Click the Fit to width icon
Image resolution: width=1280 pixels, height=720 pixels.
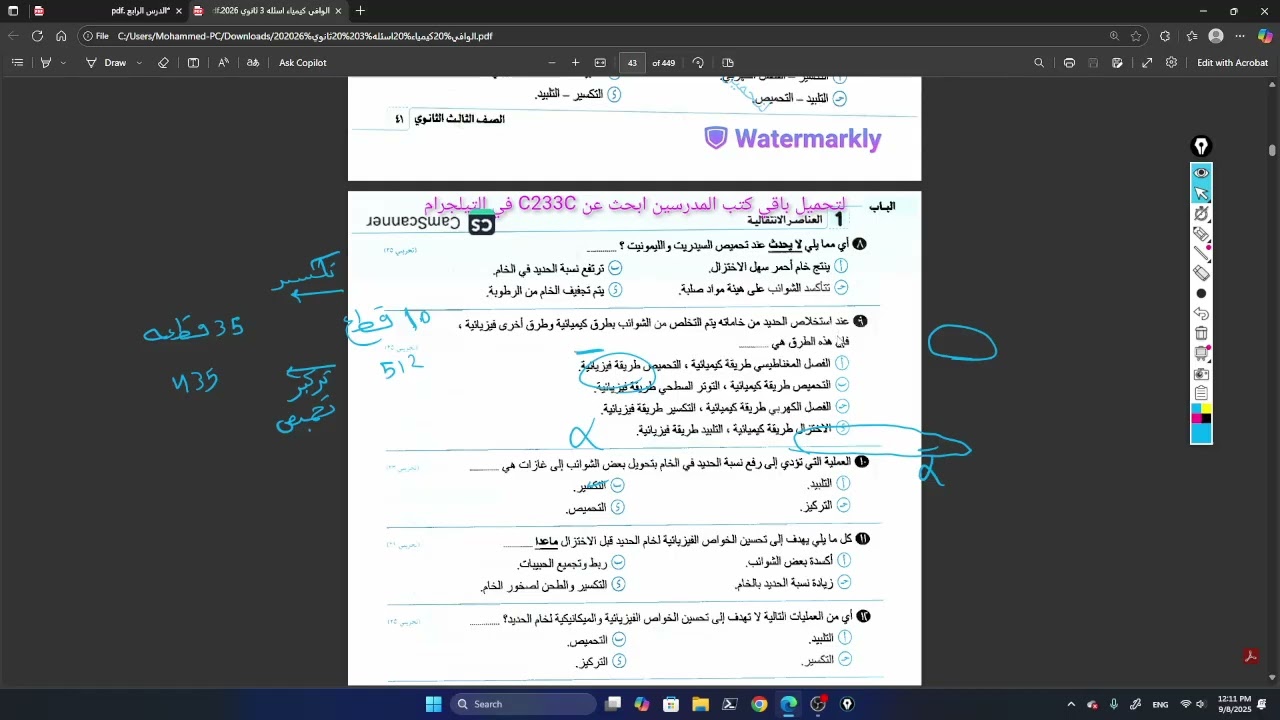point(600,62)
